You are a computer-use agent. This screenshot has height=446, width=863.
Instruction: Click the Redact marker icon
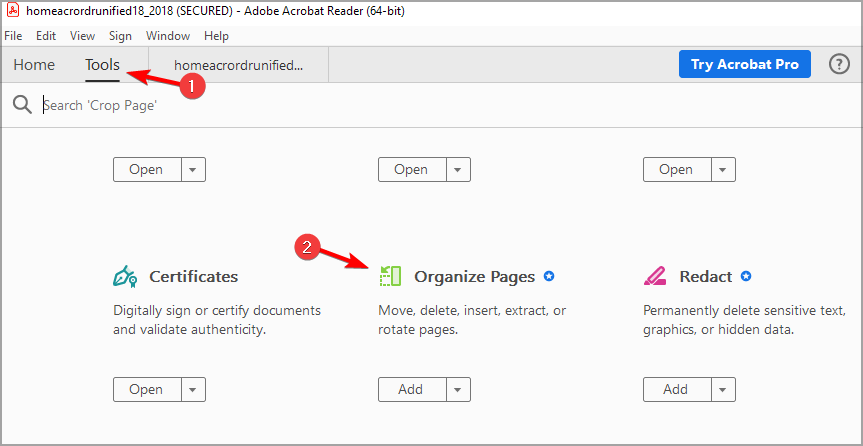[x=655, y=276]
